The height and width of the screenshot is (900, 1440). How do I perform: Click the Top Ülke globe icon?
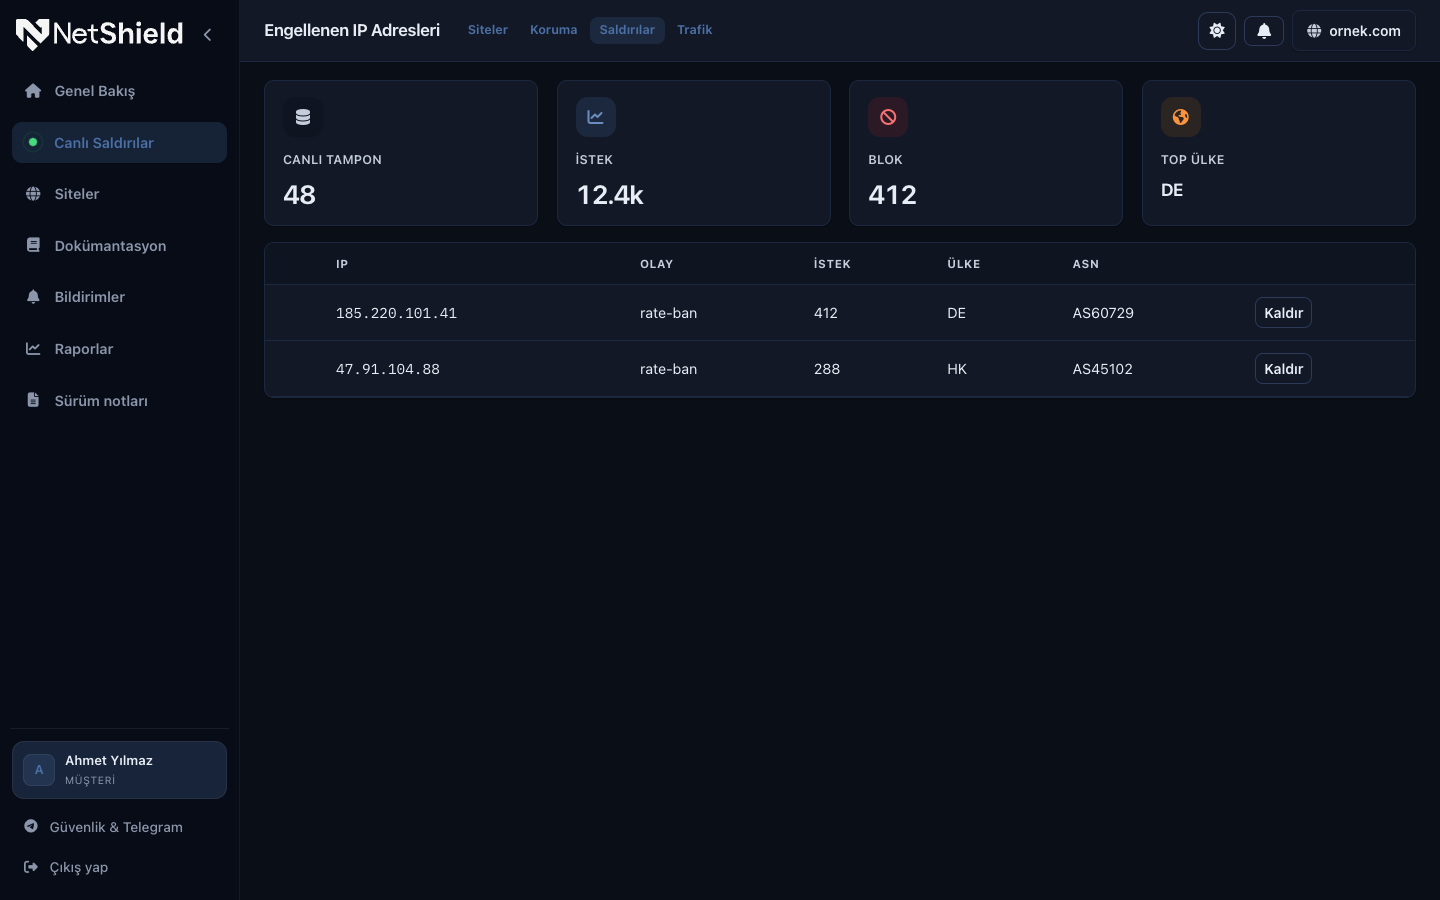(1181, 117)
